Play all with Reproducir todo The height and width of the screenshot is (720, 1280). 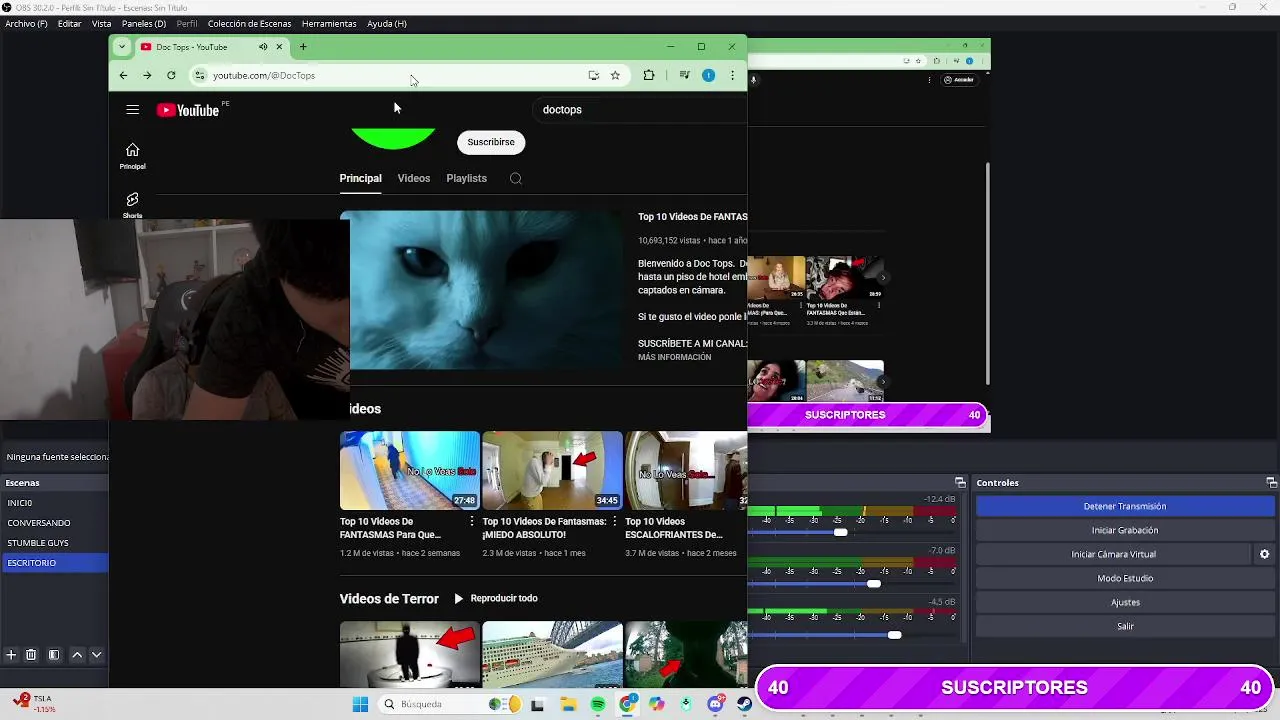pyautogui.click(x=496, y=598)
